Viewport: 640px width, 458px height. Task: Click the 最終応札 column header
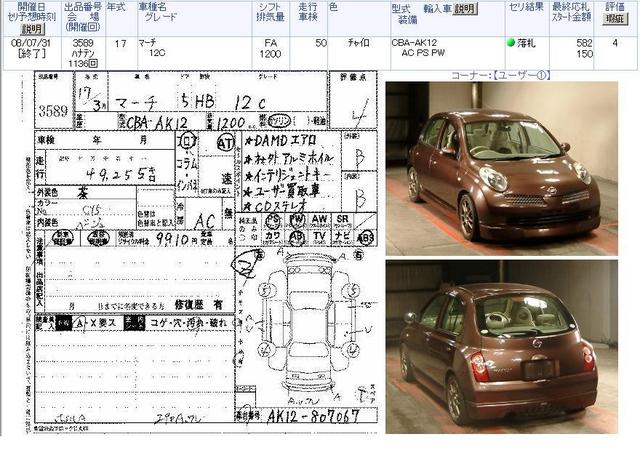[571, 7]
